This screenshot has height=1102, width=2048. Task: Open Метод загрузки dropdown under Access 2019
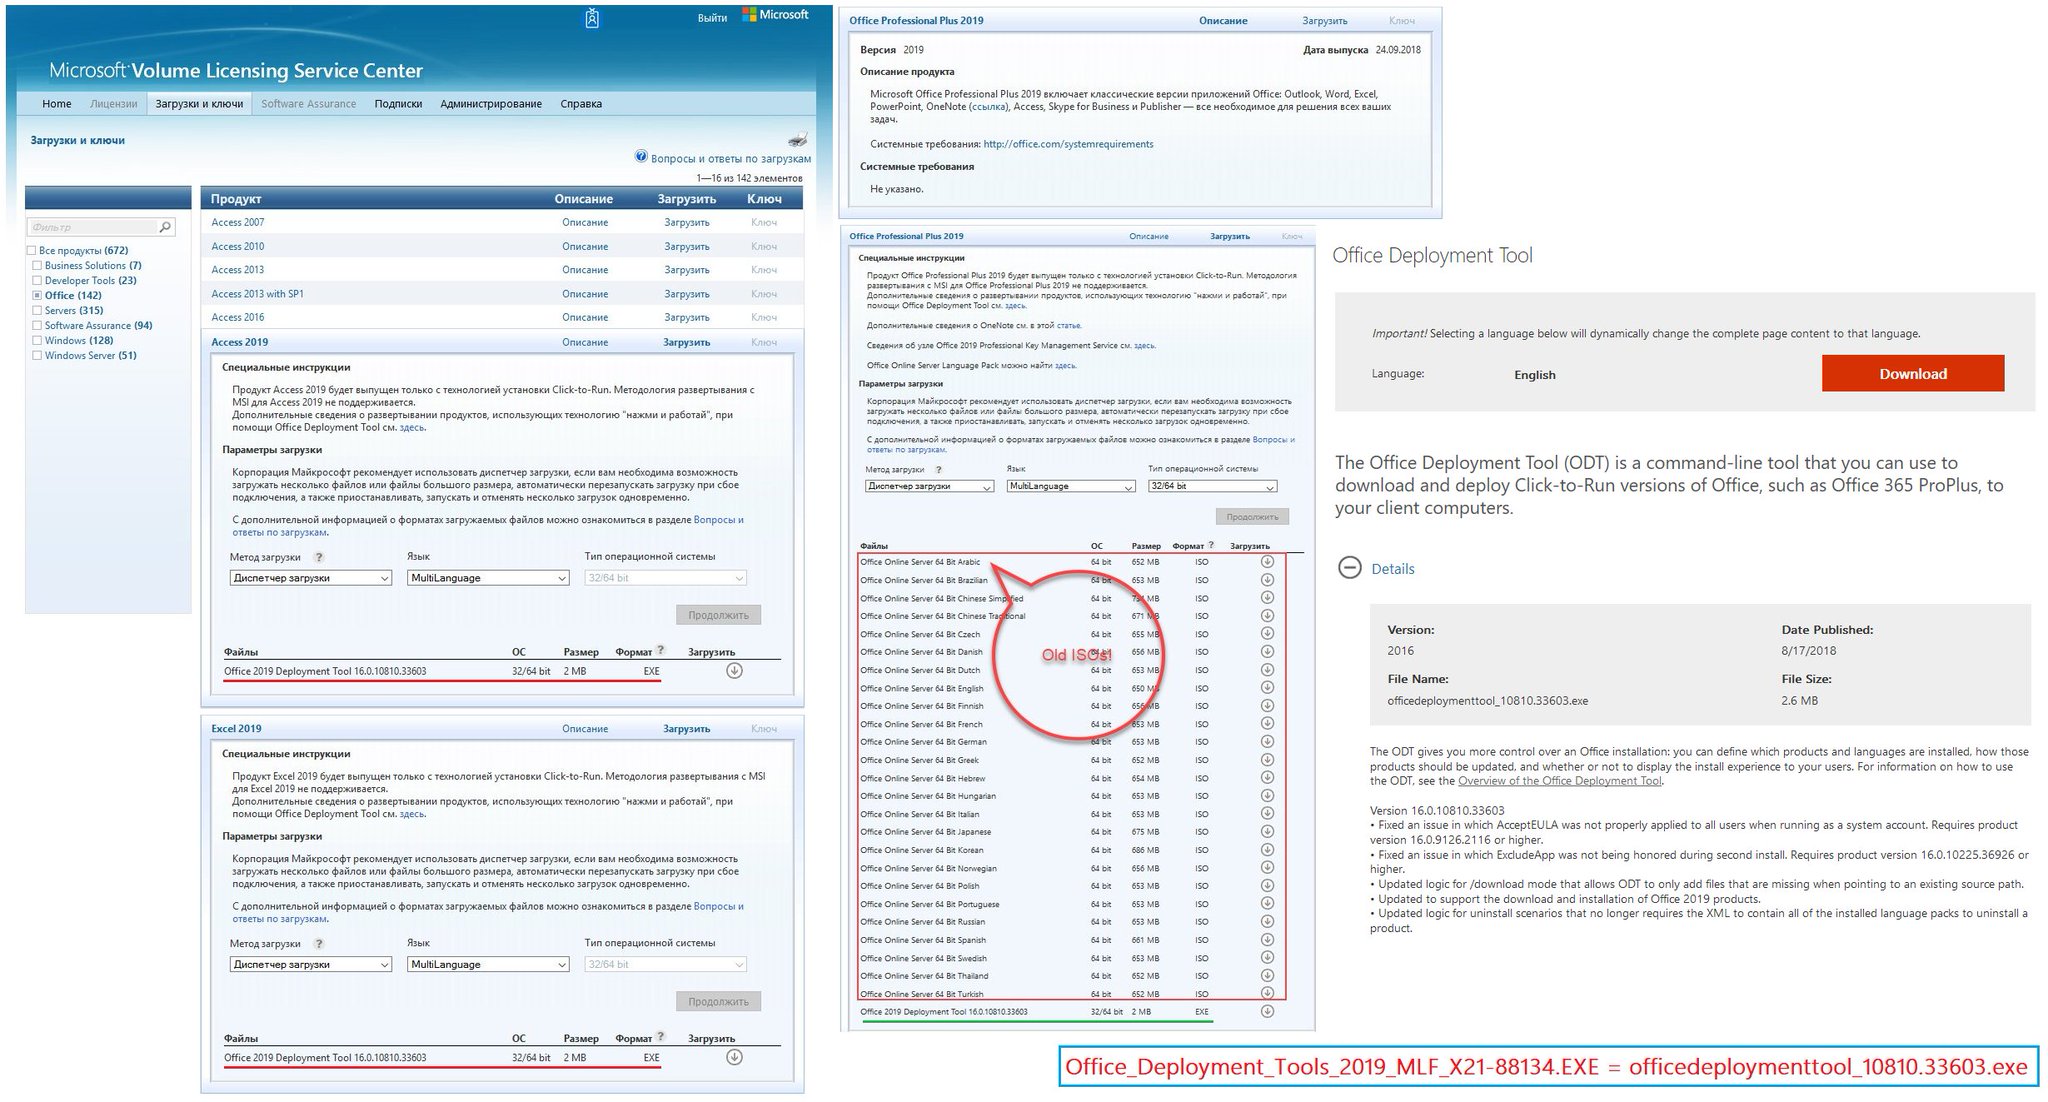click(x=310, y=578)
